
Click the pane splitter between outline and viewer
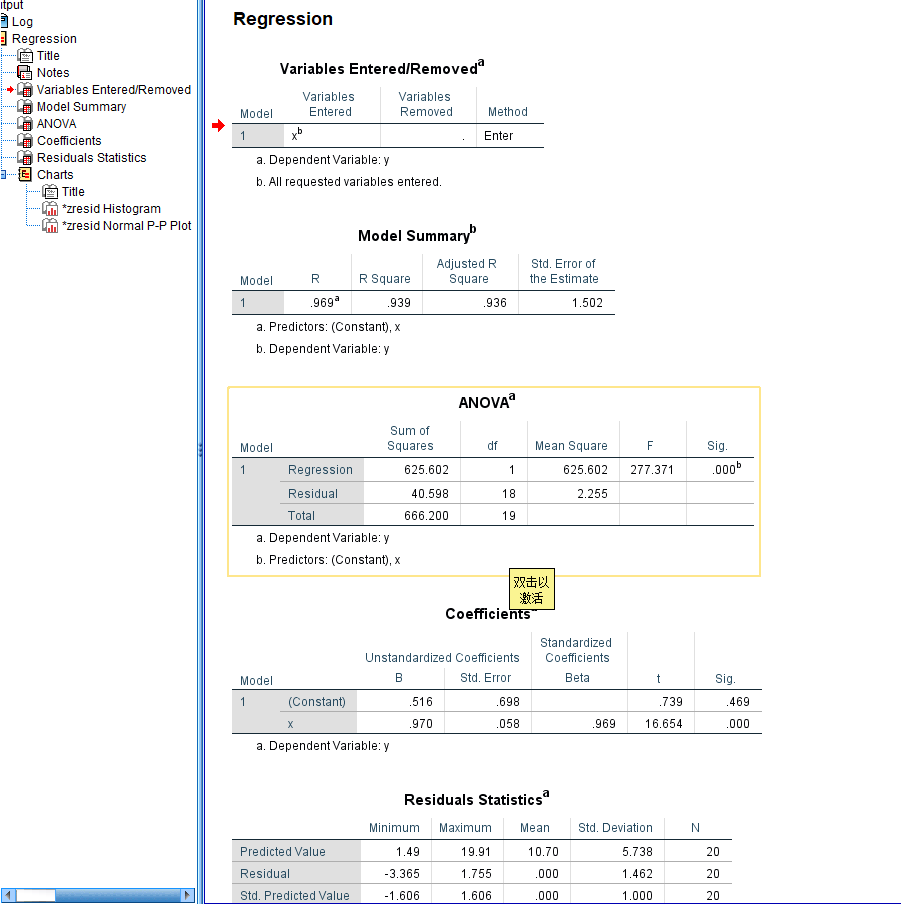click(201, 450)
